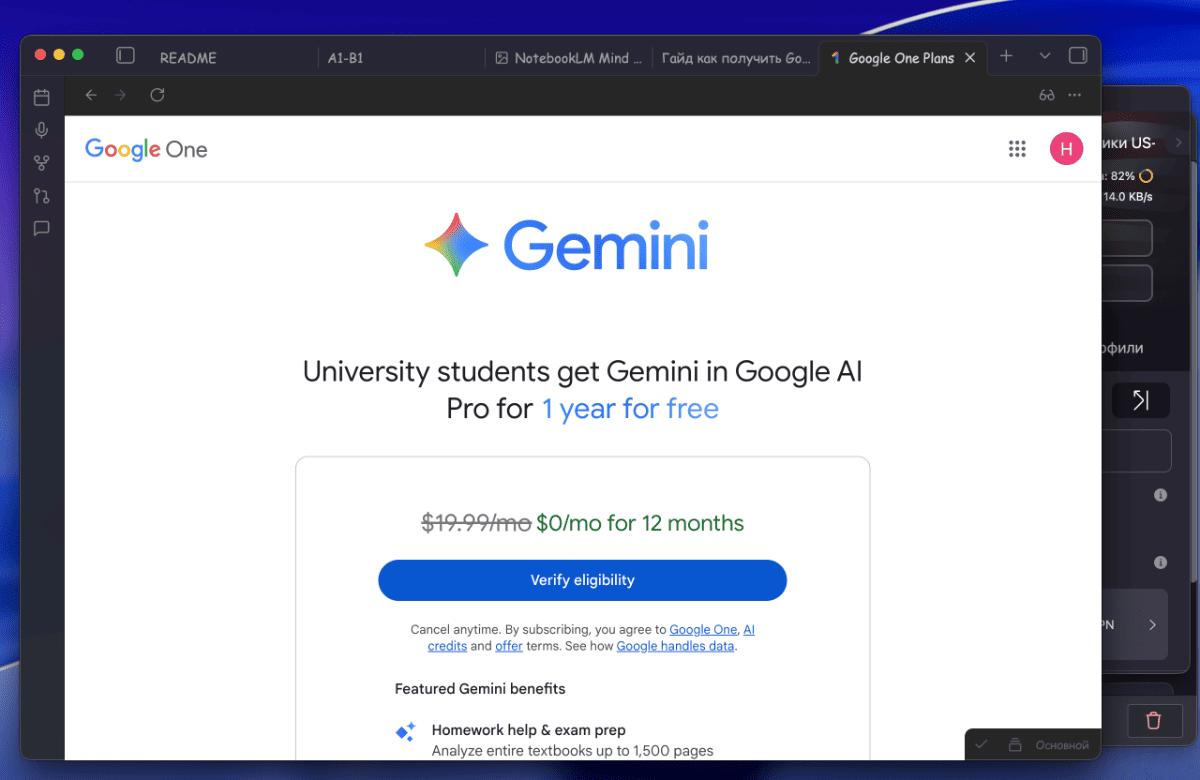Screen dimensions: 1200x780
Task: Open a new tab with plus button
Action: [1007, 56]
